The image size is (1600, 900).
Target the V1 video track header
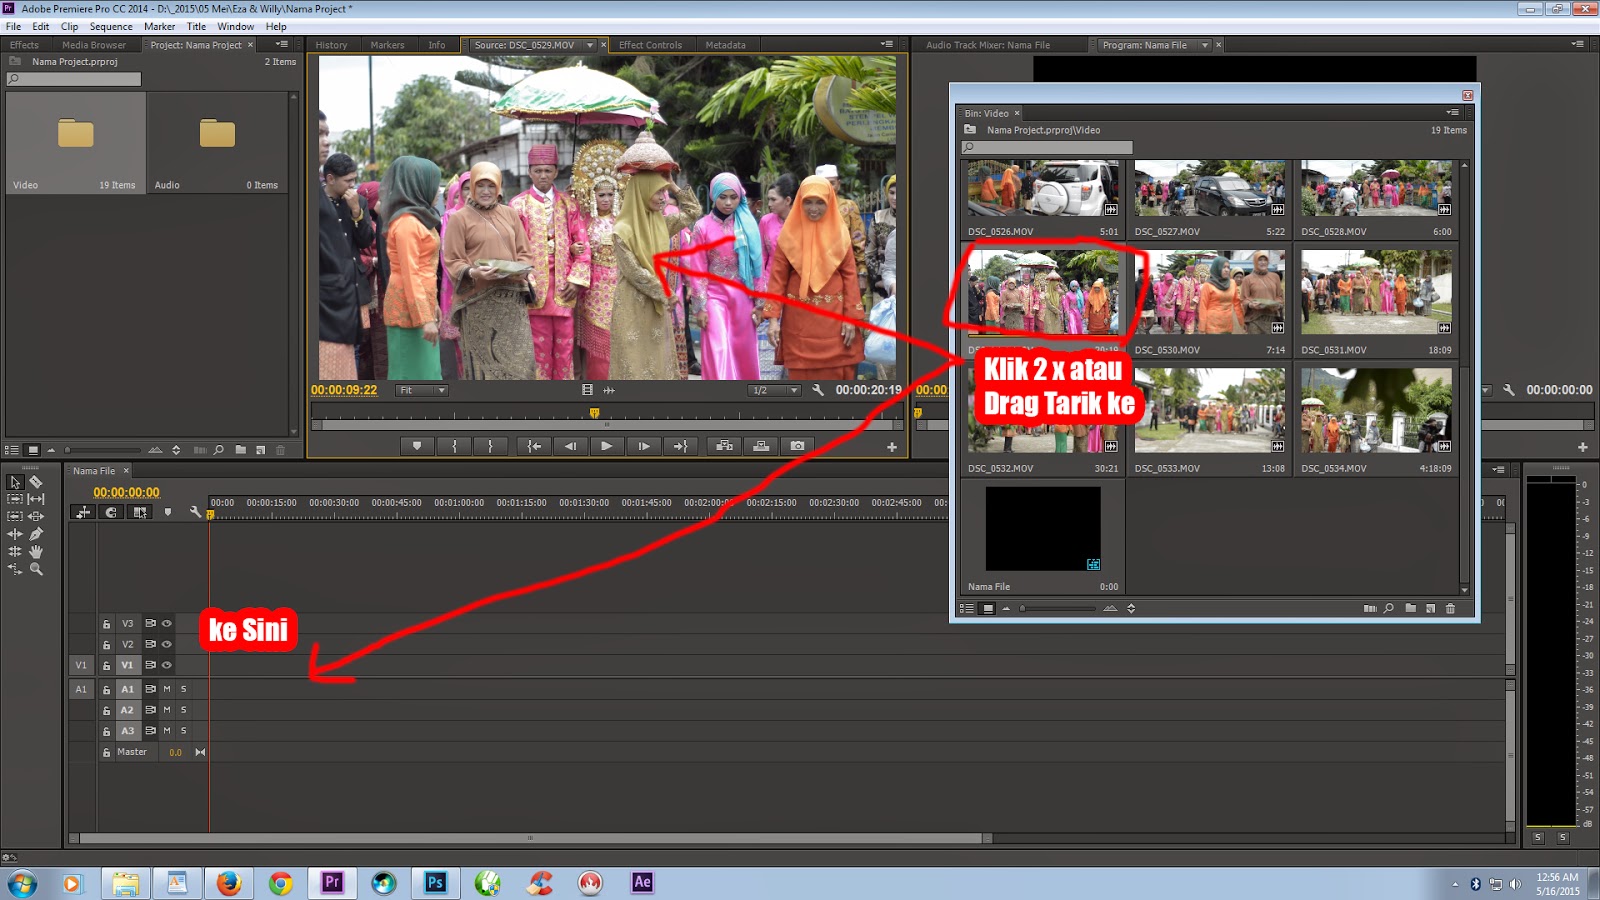pos(127,665)
